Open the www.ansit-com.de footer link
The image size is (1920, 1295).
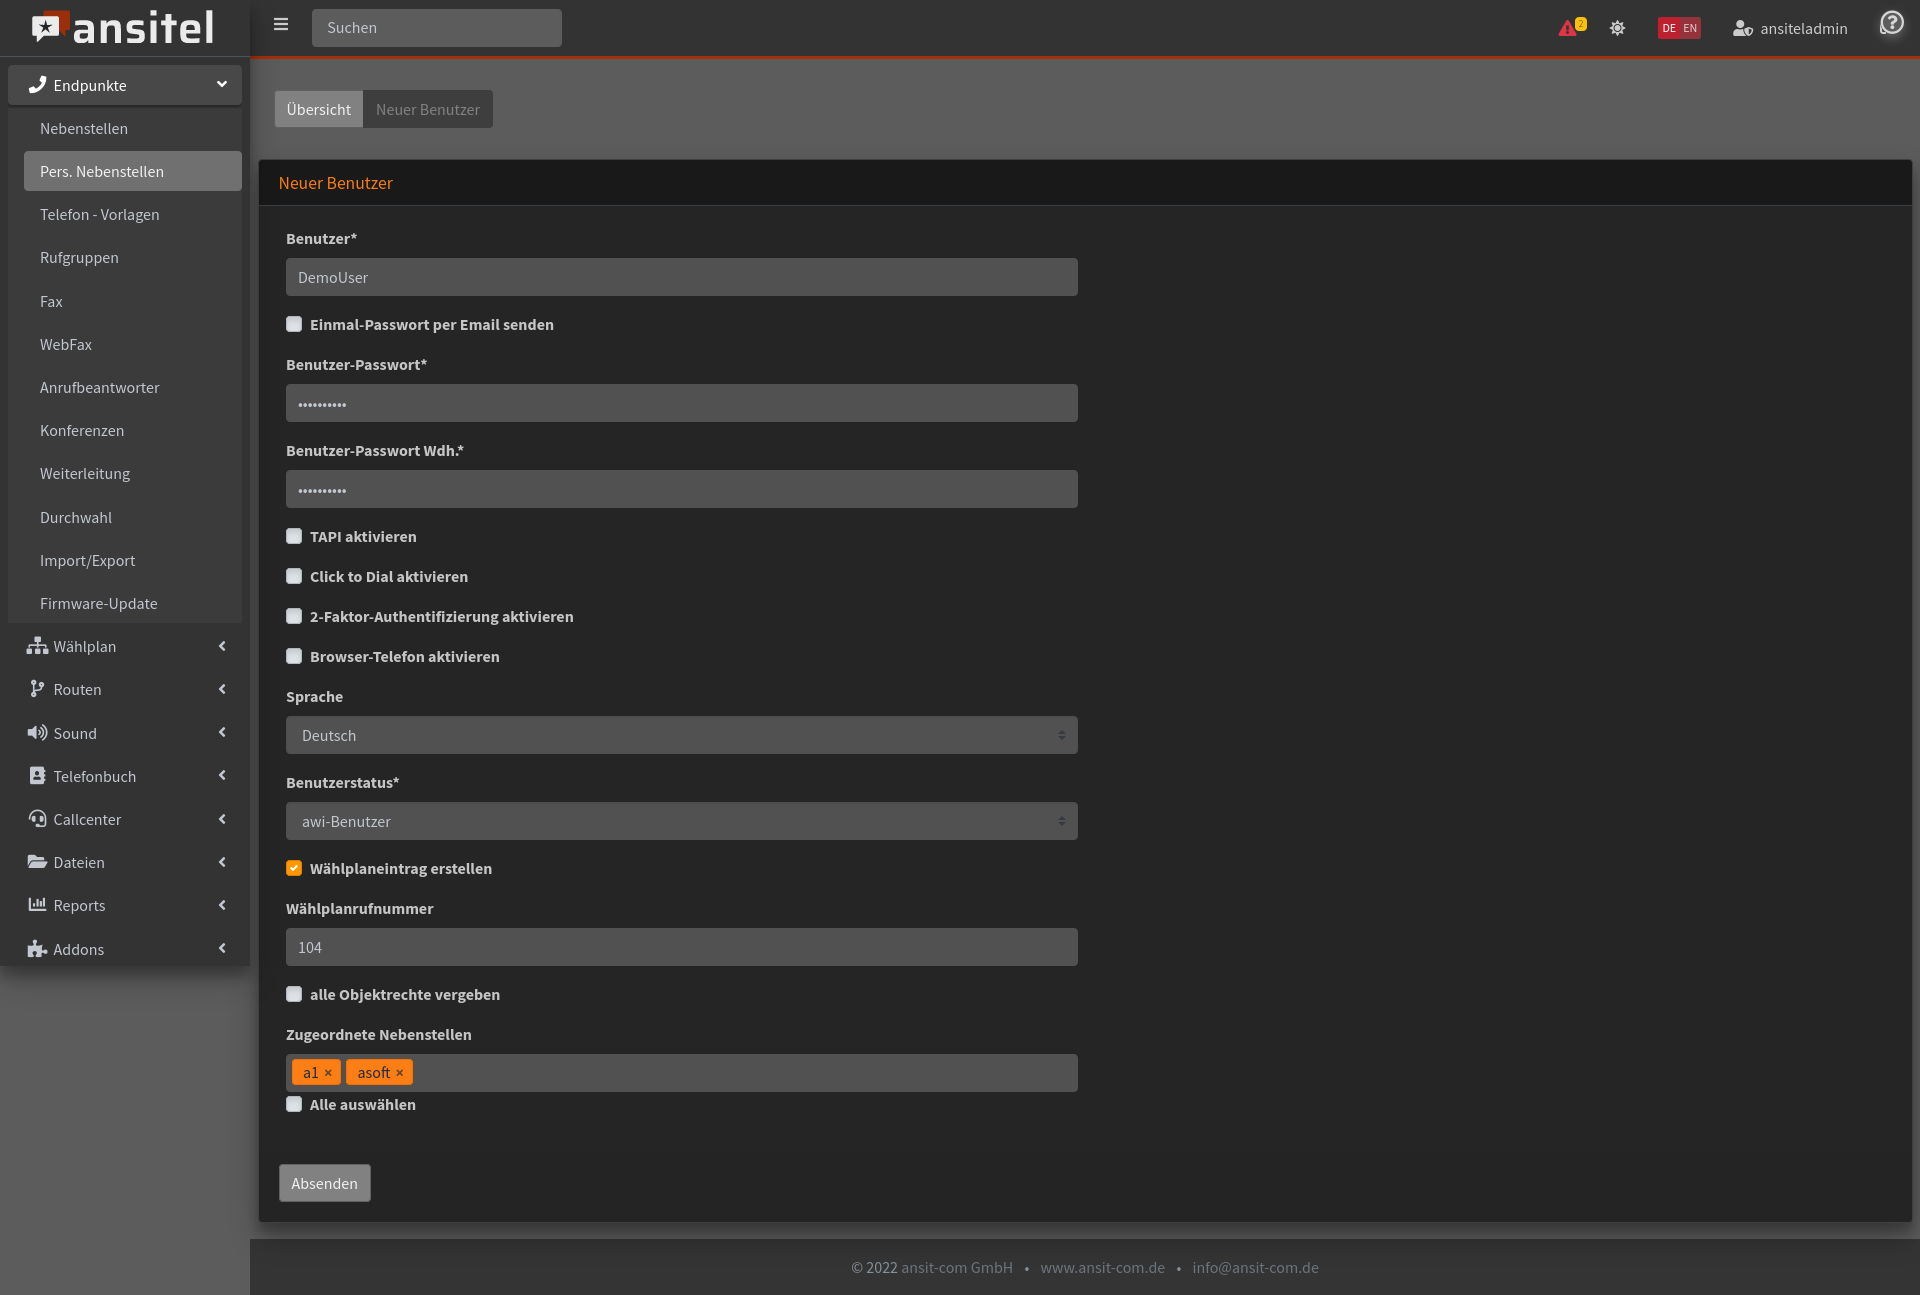1102,1268
